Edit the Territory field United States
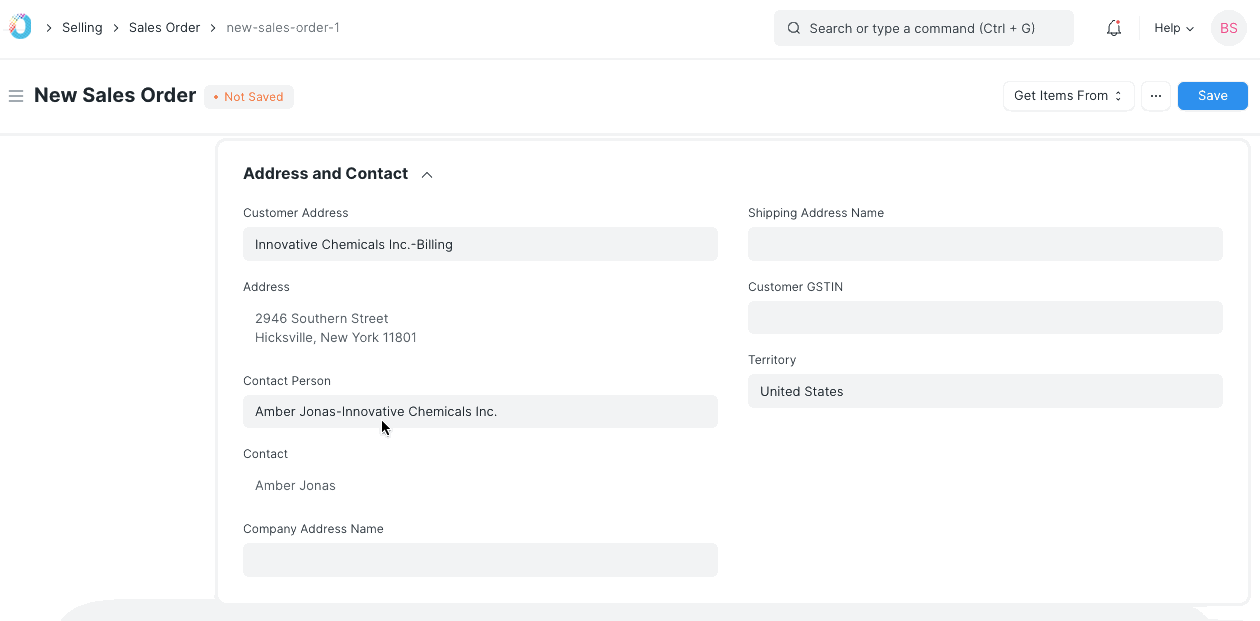The width and height of the screenshot is (1260, 621). tap(985, 391)
